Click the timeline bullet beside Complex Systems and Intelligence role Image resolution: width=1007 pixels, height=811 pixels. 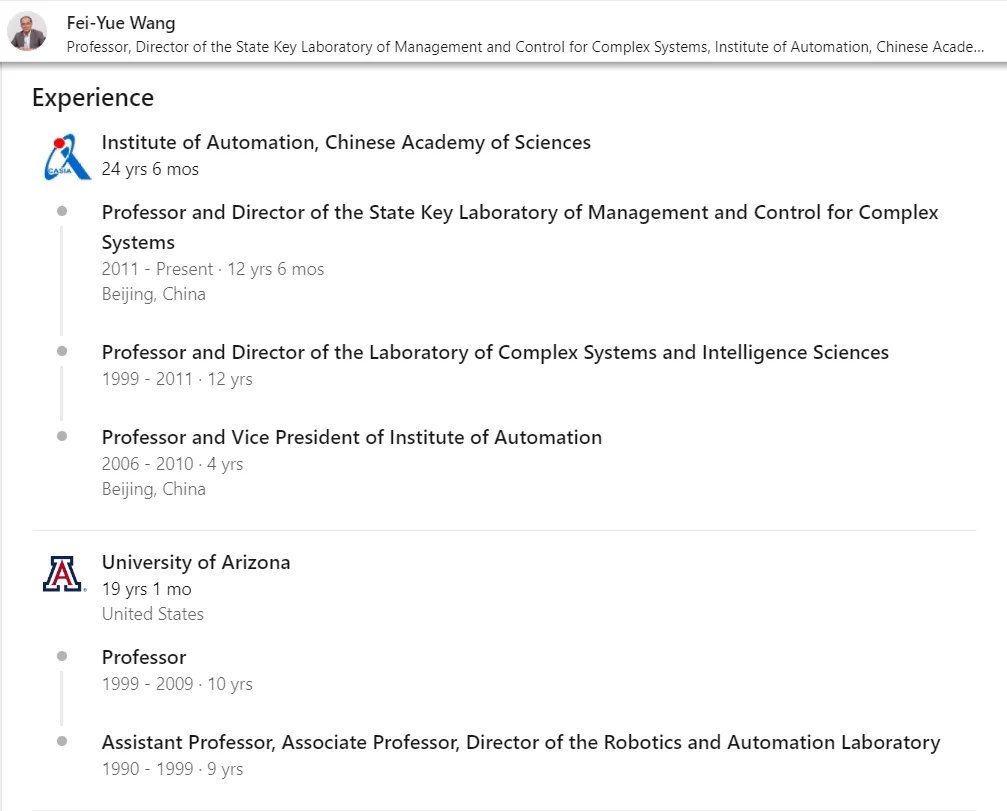(62, 352)
